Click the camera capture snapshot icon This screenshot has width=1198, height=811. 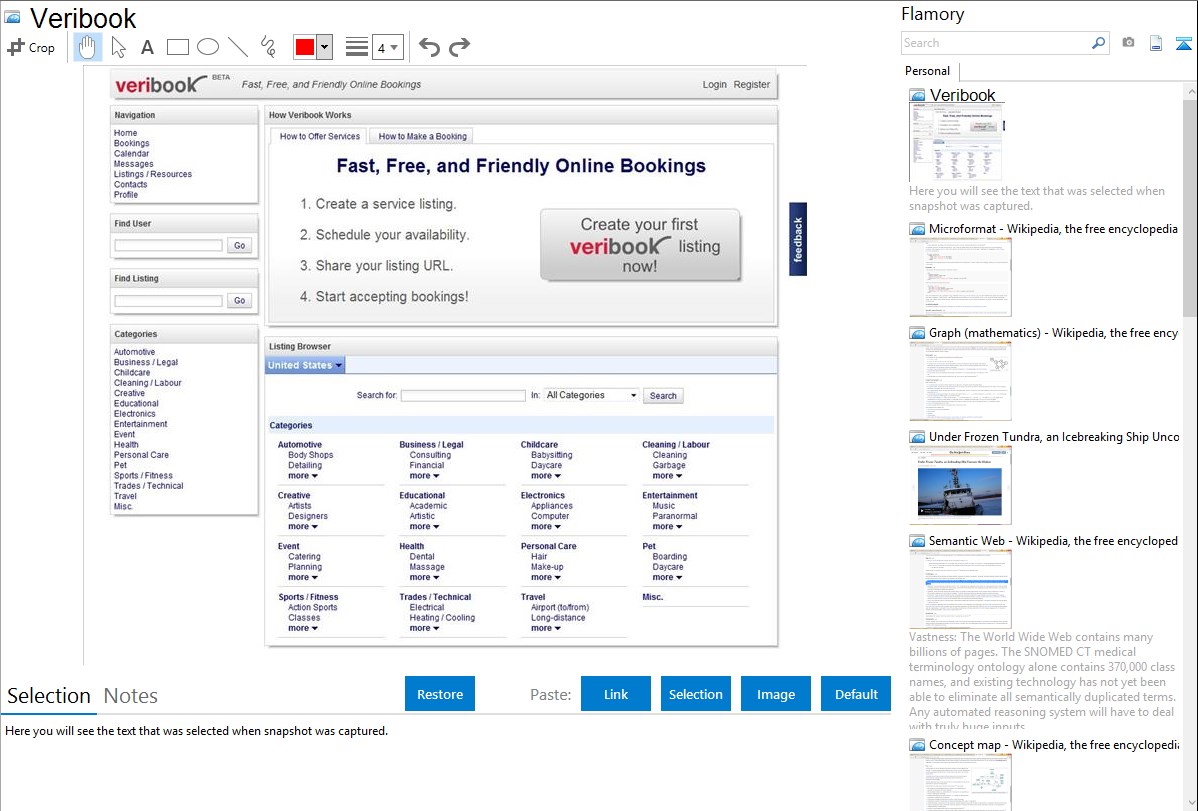(x=1128, y=43)
